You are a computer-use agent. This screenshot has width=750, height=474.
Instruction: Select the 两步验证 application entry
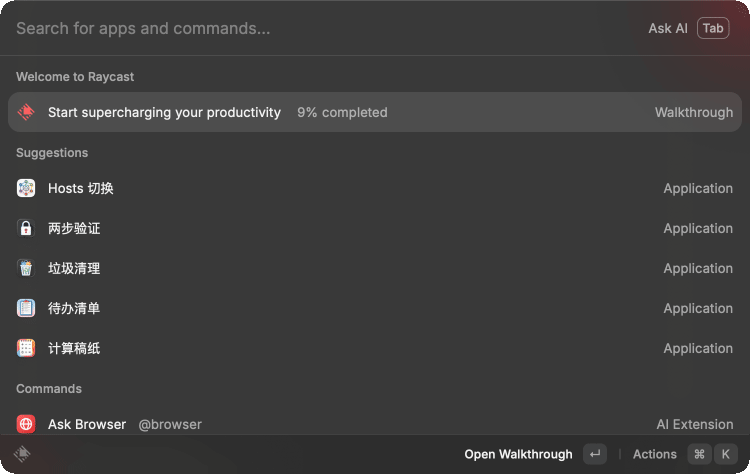tap(375, 228)
